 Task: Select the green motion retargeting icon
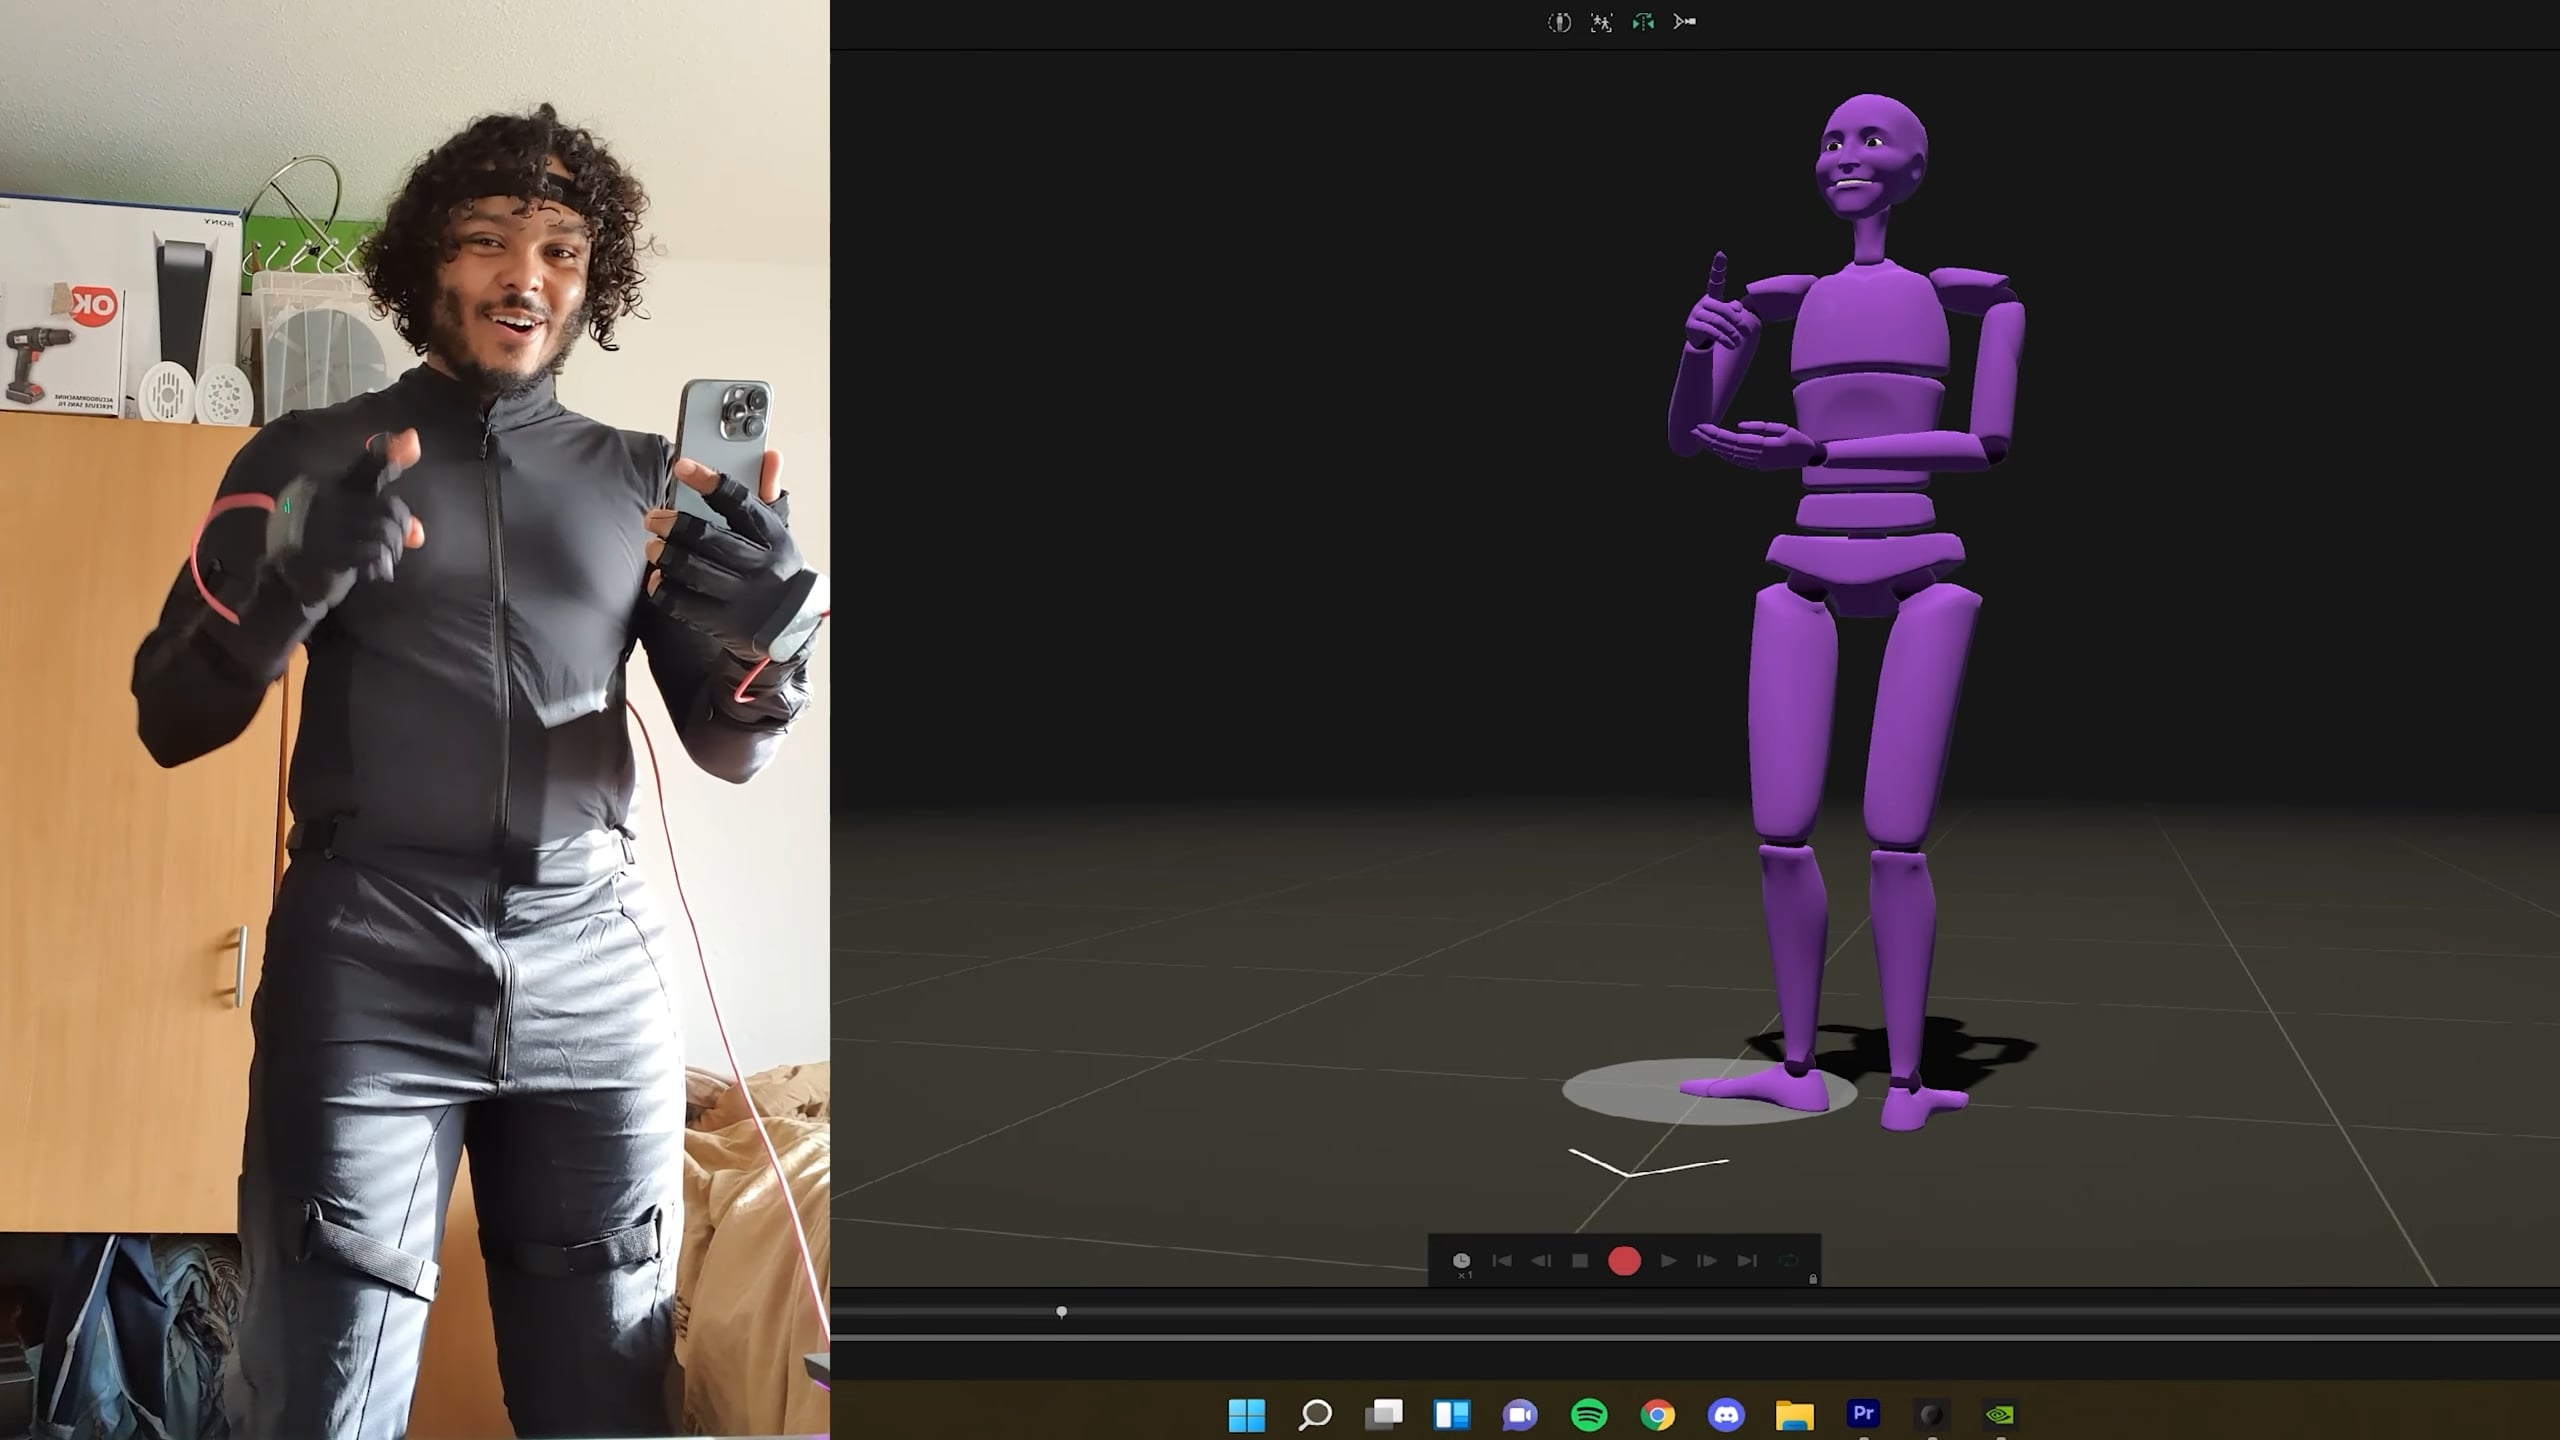[1643, 23]
